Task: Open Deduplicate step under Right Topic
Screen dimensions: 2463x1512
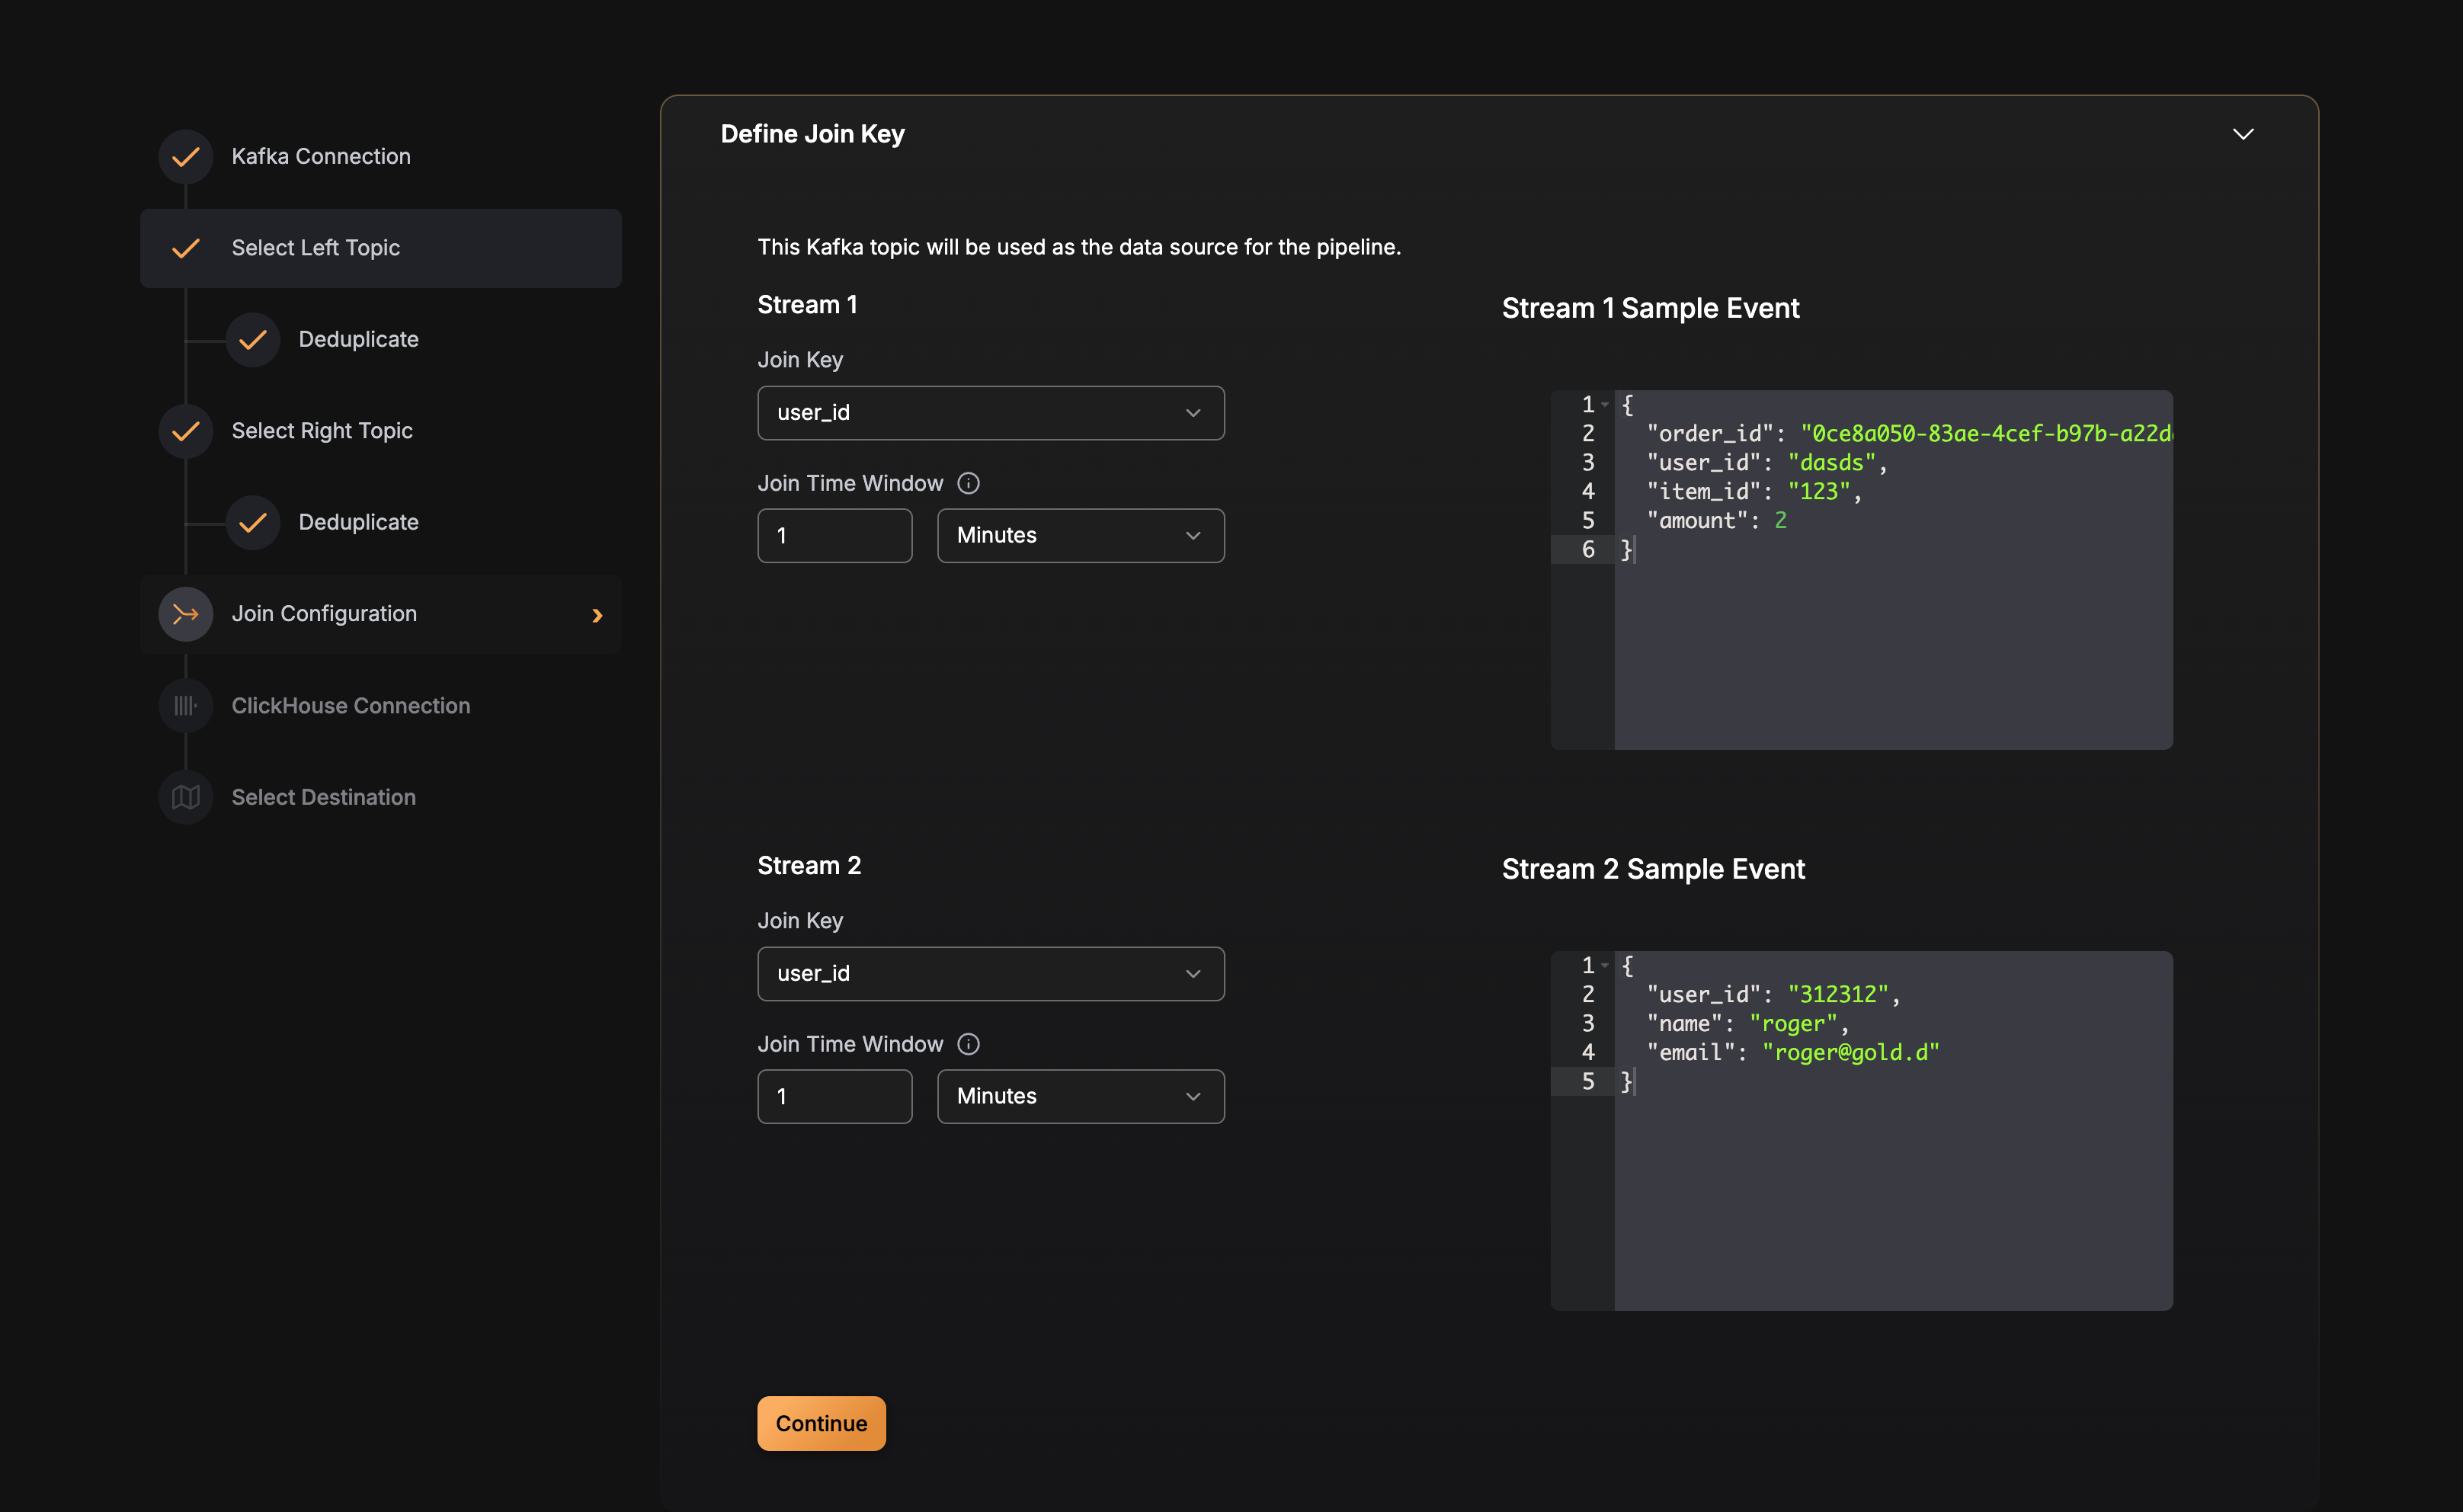Action: coord(358,523)
